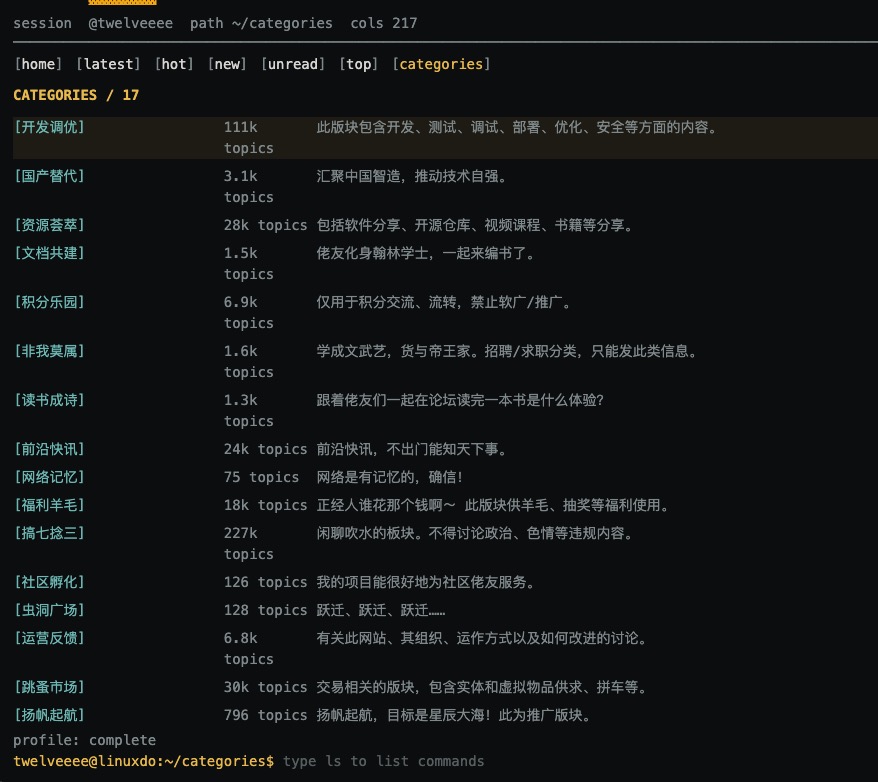Click the 前沿快讯，不出门能知天下事 description
Screen dimensions: 878x782
coord(412,449)
